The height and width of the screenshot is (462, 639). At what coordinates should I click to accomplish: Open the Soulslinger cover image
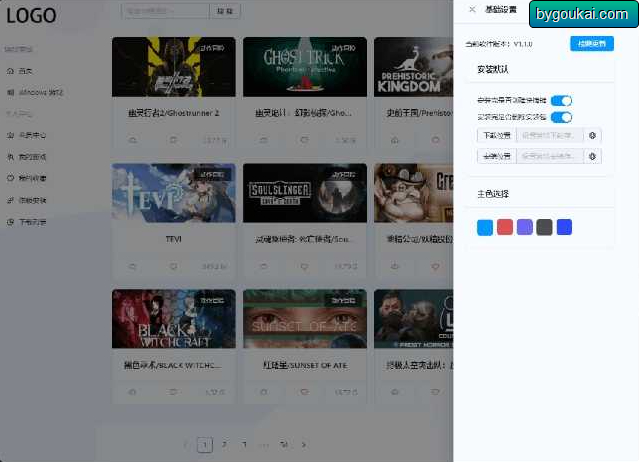pos(305,193)
